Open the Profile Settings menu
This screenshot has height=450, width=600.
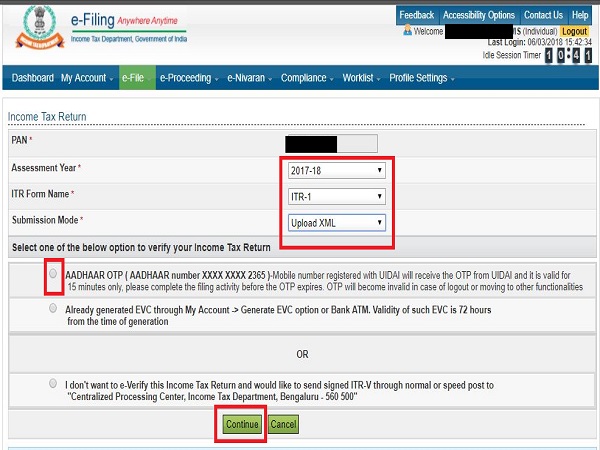(421, 78)
